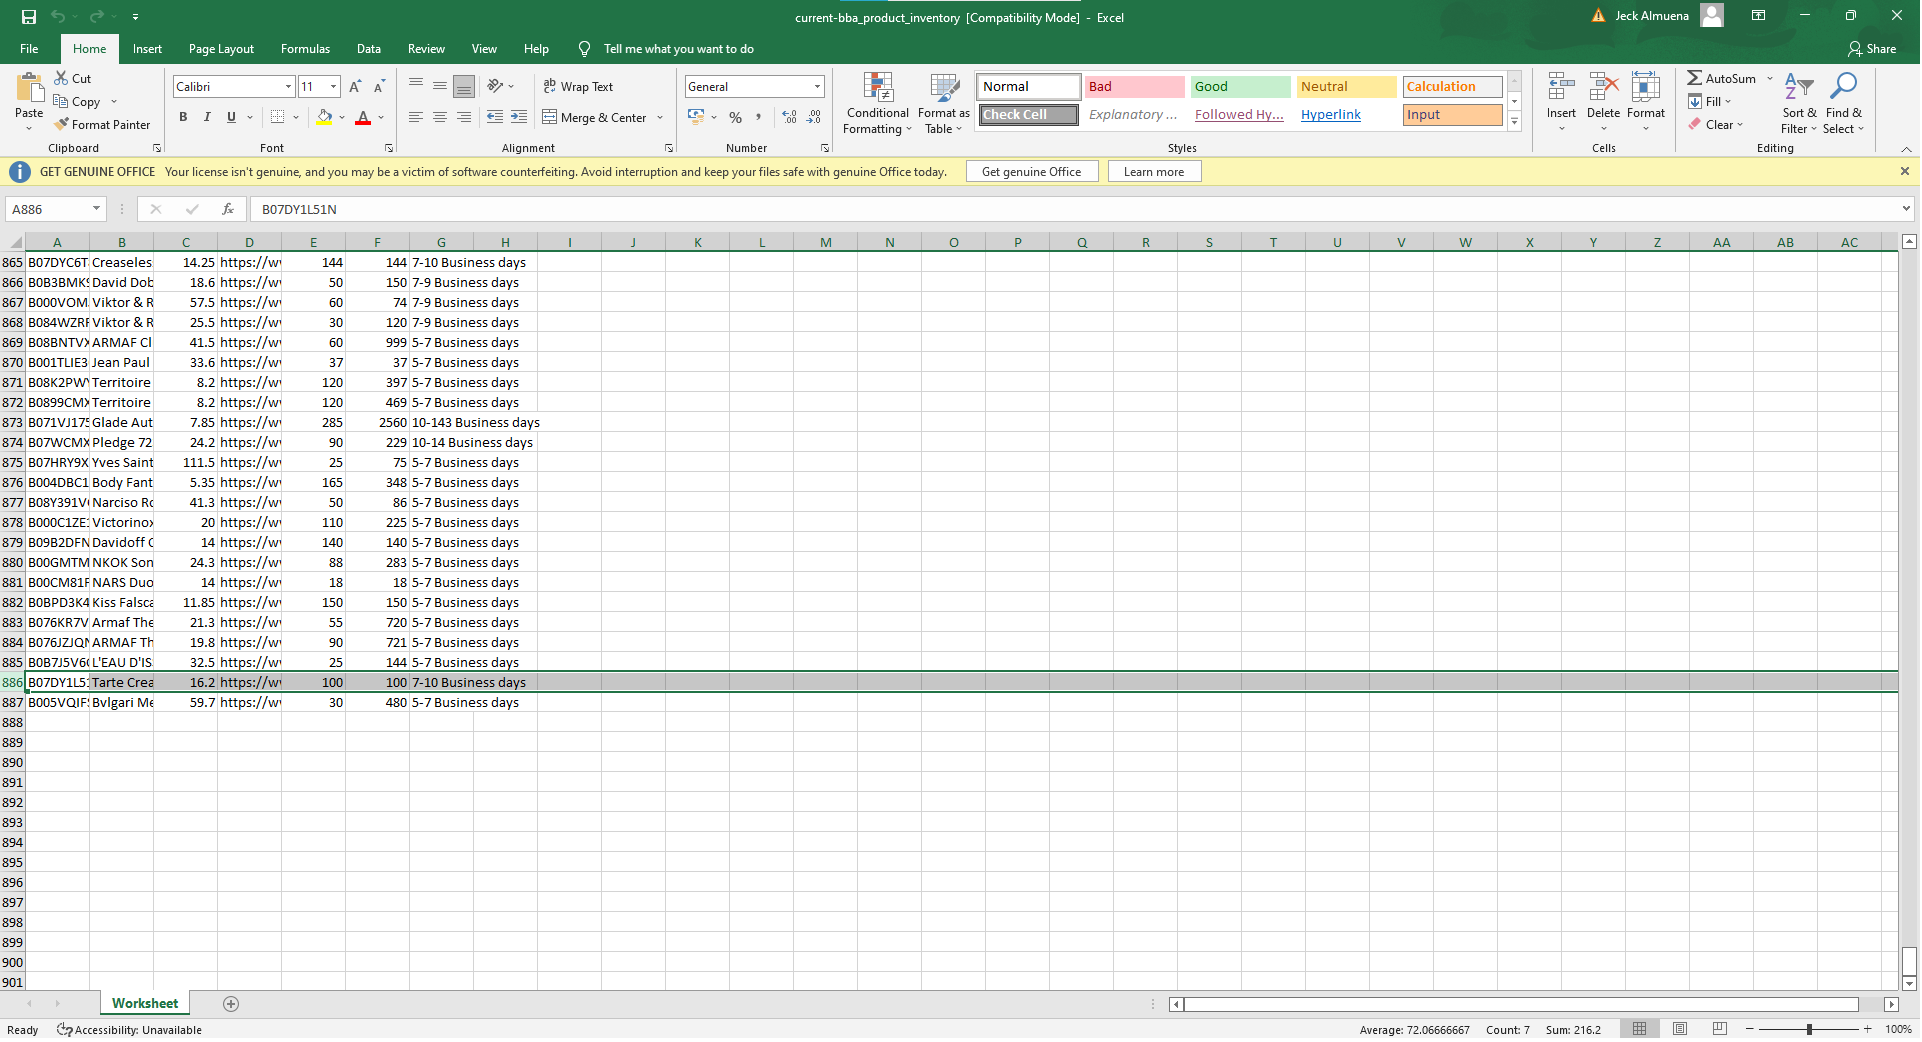Switch to the Insert tab
The image size is (1922, 1042).
(x=147, y=49)
